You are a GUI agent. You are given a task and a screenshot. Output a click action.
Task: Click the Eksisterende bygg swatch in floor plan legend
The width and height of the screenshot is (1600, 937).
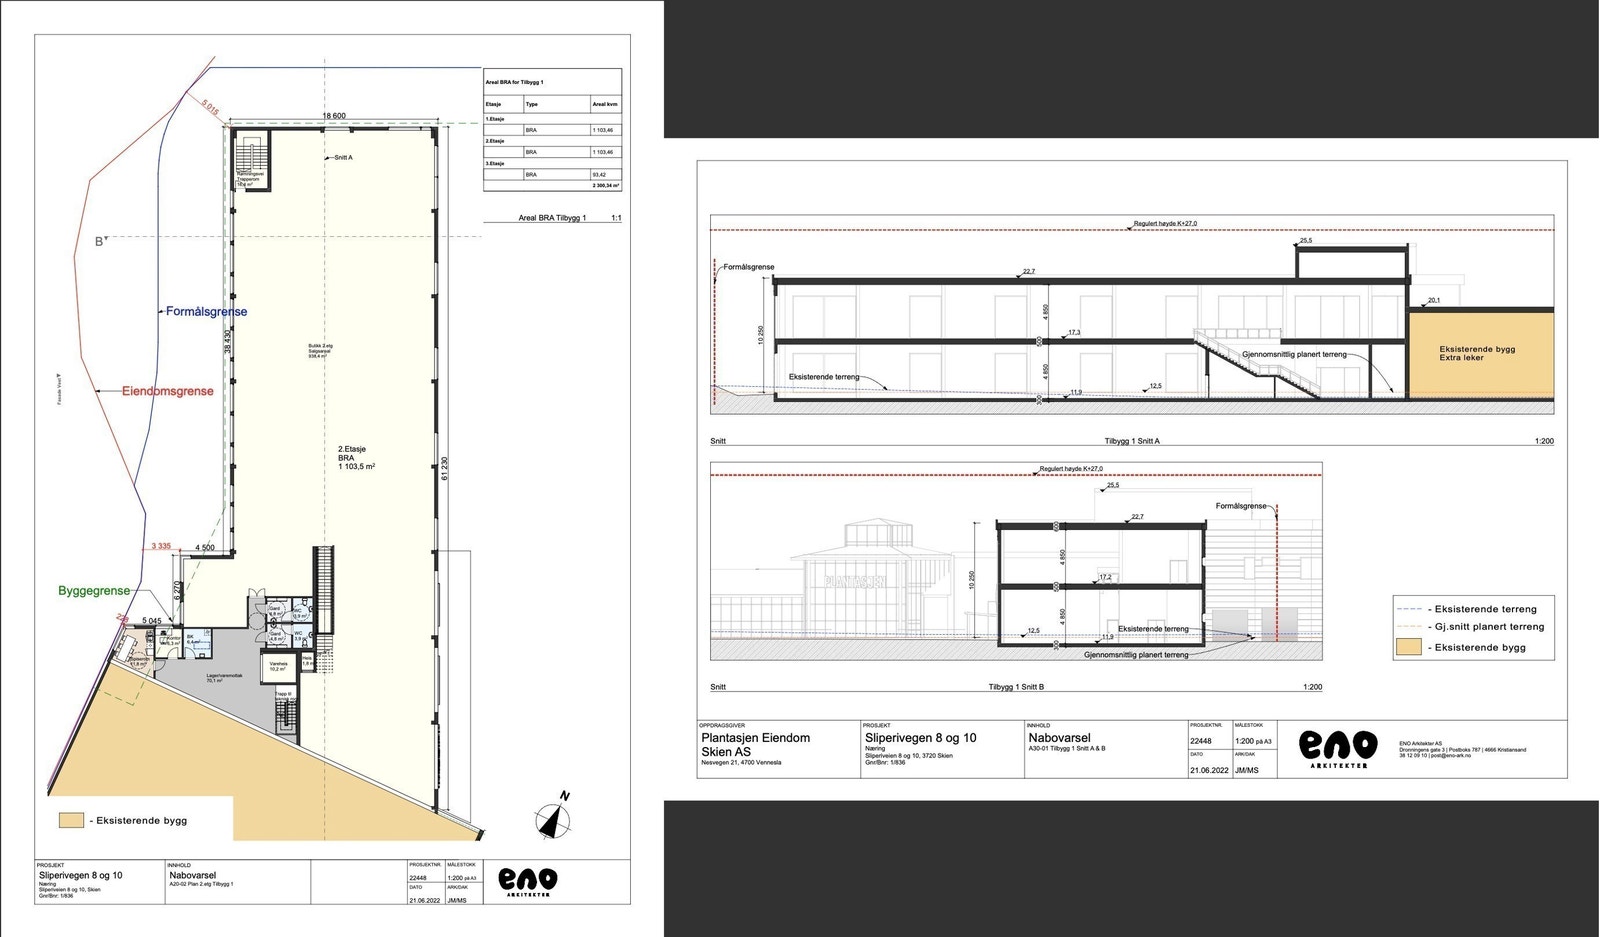(x=71, y=820)
